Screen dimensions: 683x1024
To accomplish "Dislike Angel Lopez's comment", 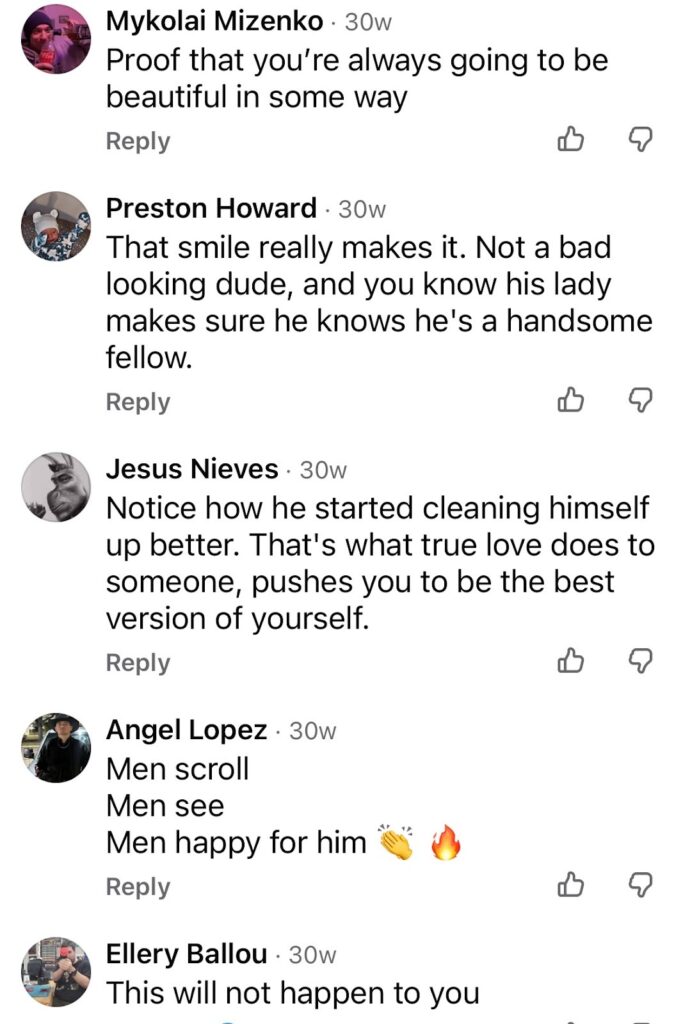I will click(x=640, y=885).
